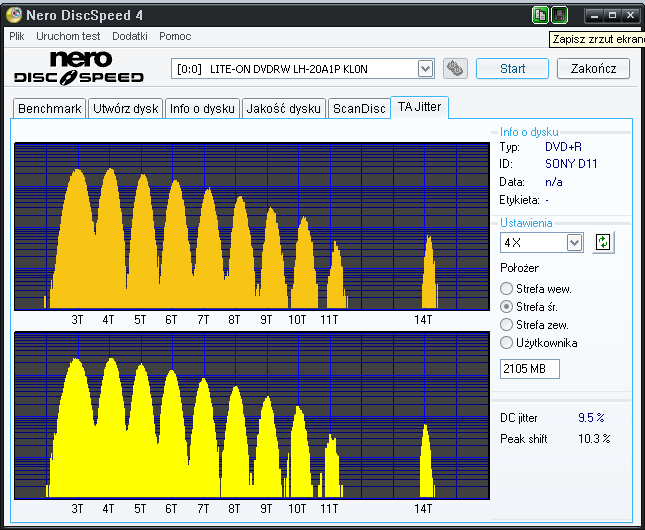645x530 pixels.
Task: Click the DC jitter 9.5 % value
Action: point(591,418)
